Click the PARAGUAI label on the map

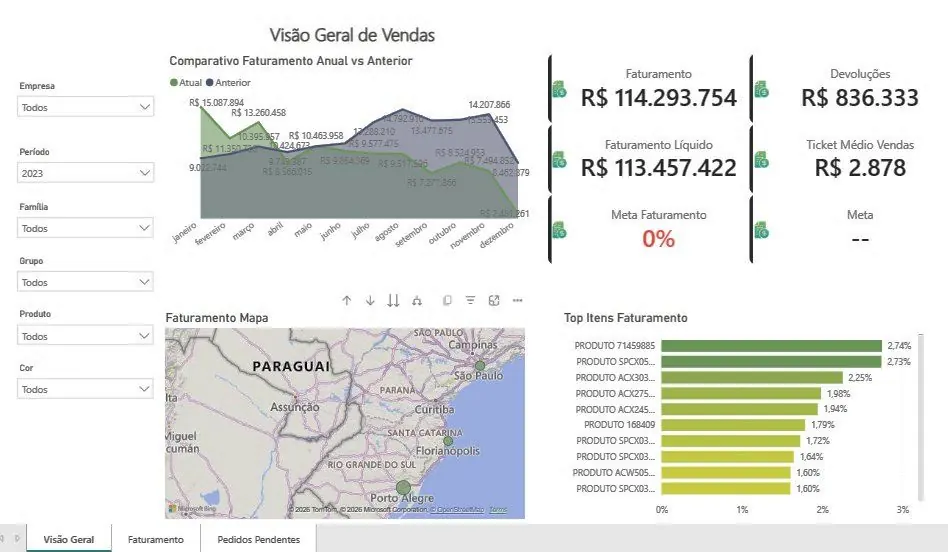[291, 366]
